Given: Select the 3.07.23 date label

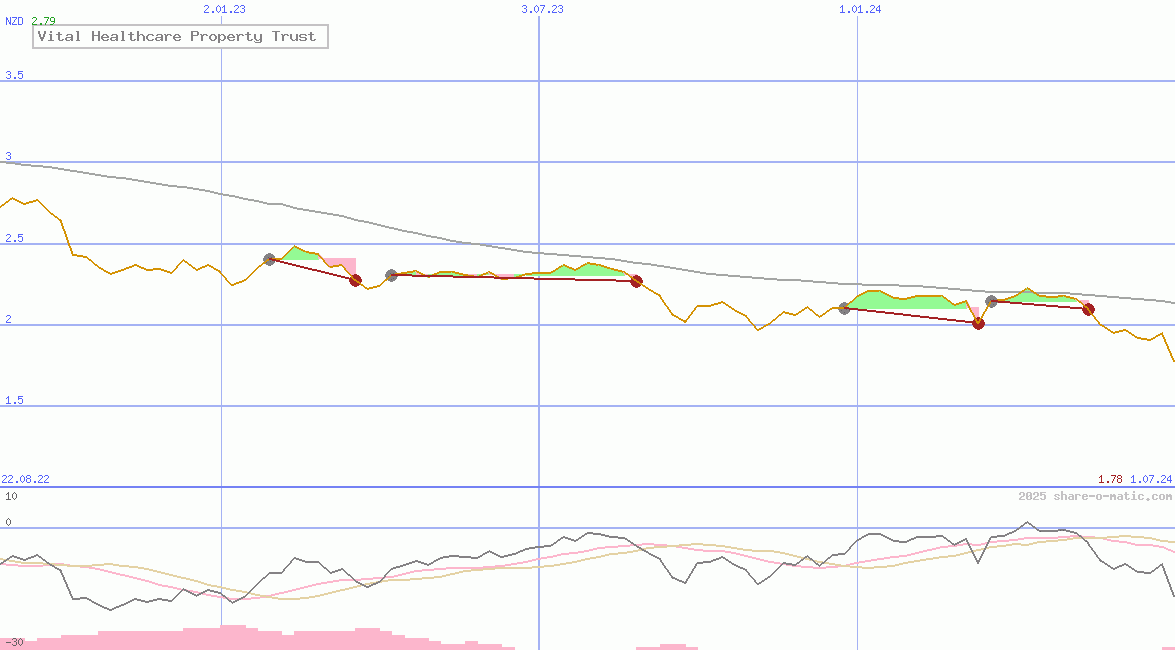Looking at the screenshot, I should click(542, 9).
